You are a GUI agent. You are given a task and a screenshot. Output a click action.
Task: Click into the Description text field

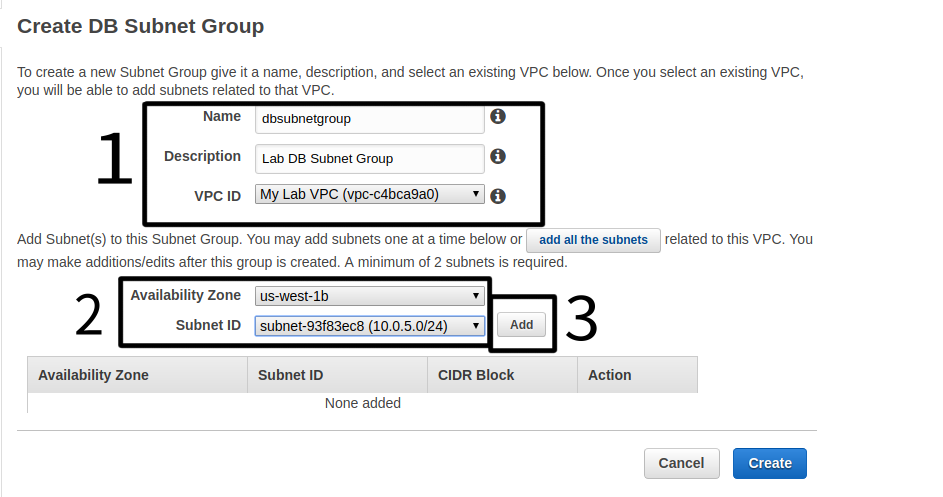click(369, 158)
